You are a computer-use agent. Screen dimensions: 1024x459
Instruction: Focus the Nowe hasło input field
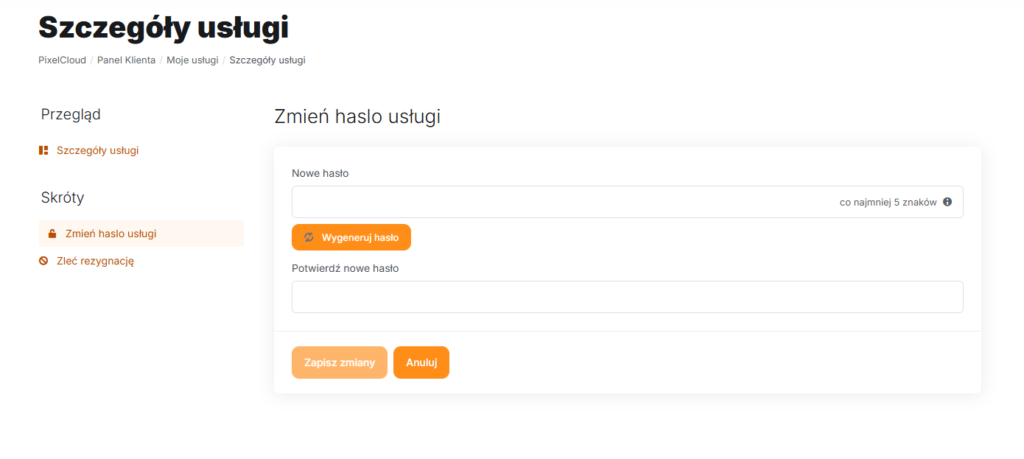[x=560, y=202]
